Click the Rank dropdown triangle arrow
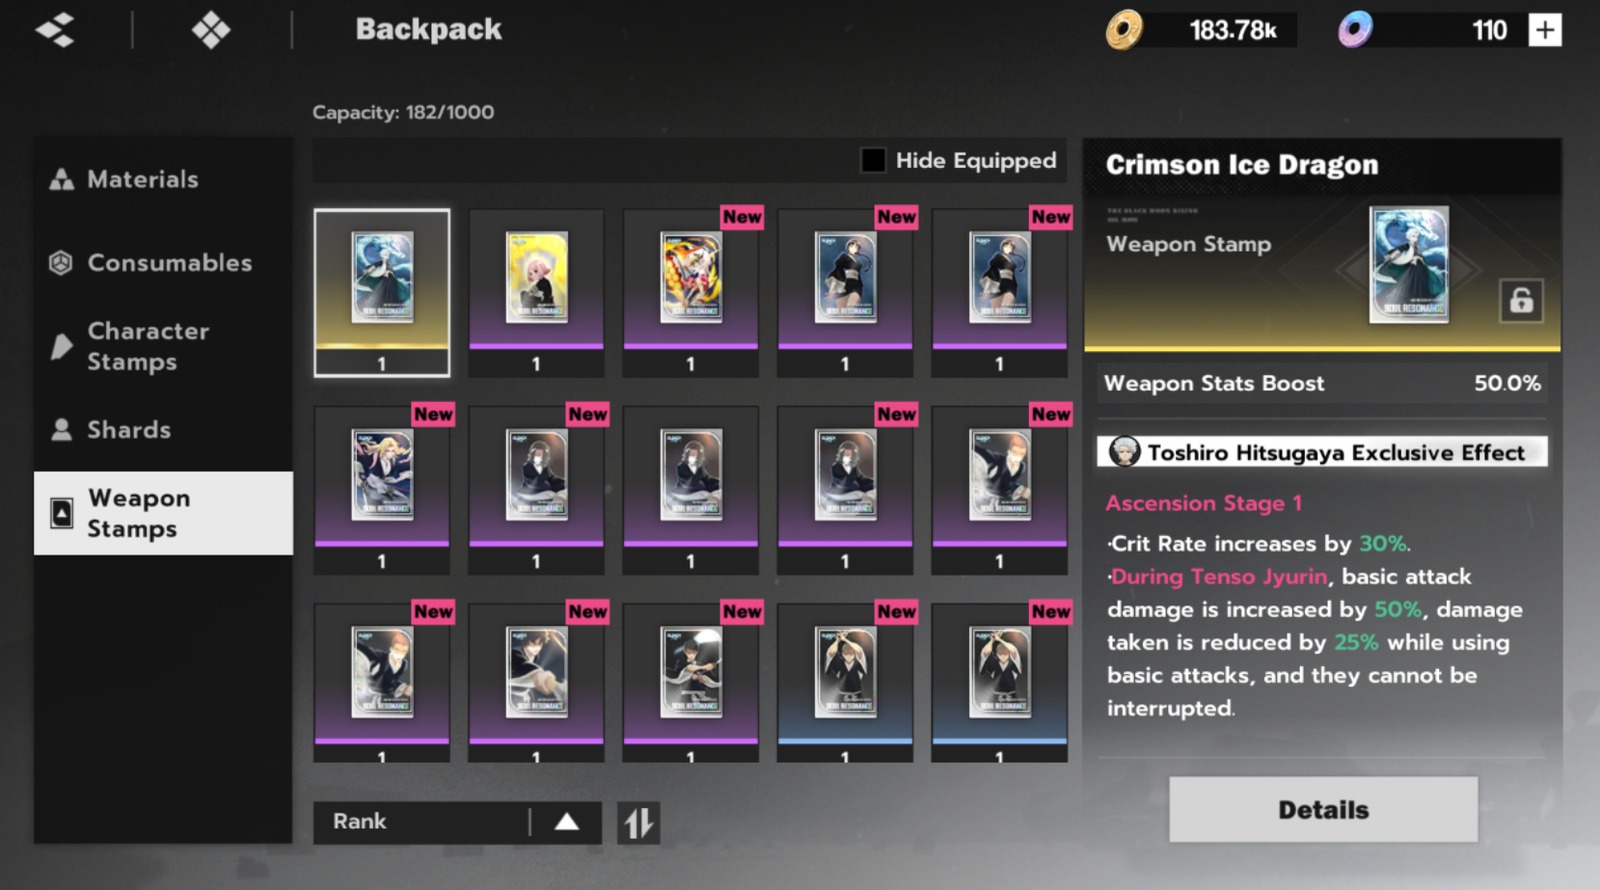1600x890 pixels. pos(567,822)
